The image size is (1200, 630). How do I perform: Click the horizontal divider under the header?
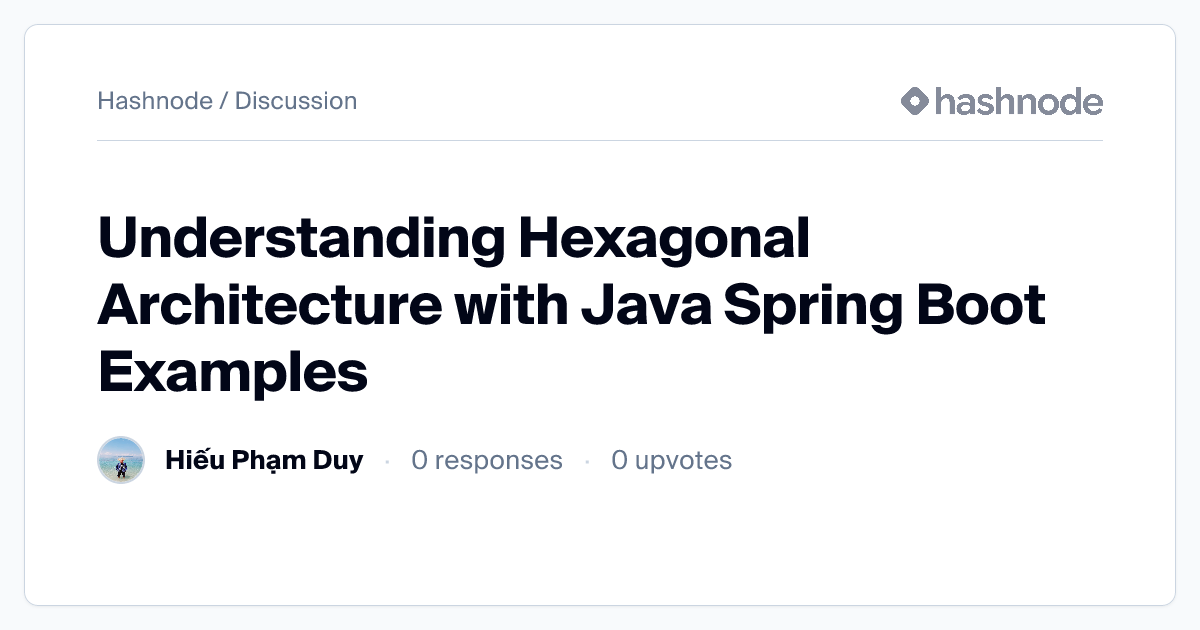(x=600, y=141)
